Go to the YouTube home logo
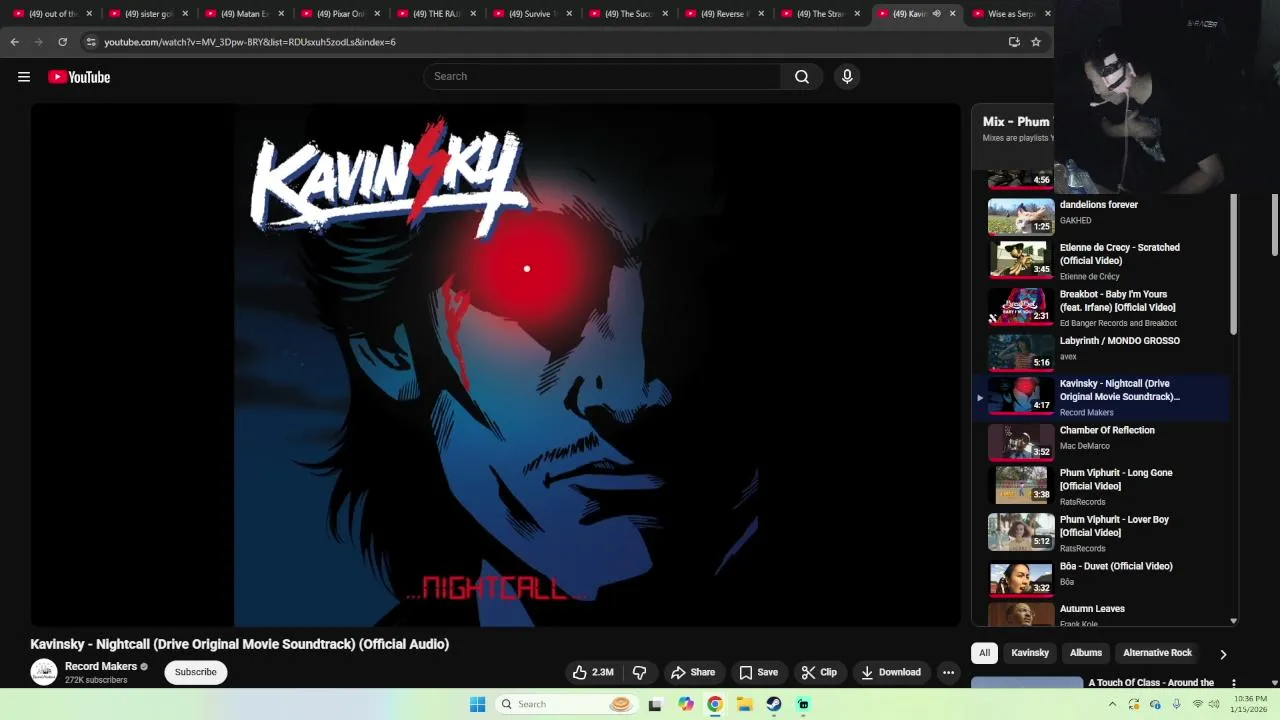The image size is (1280, 720). point(79,77)
